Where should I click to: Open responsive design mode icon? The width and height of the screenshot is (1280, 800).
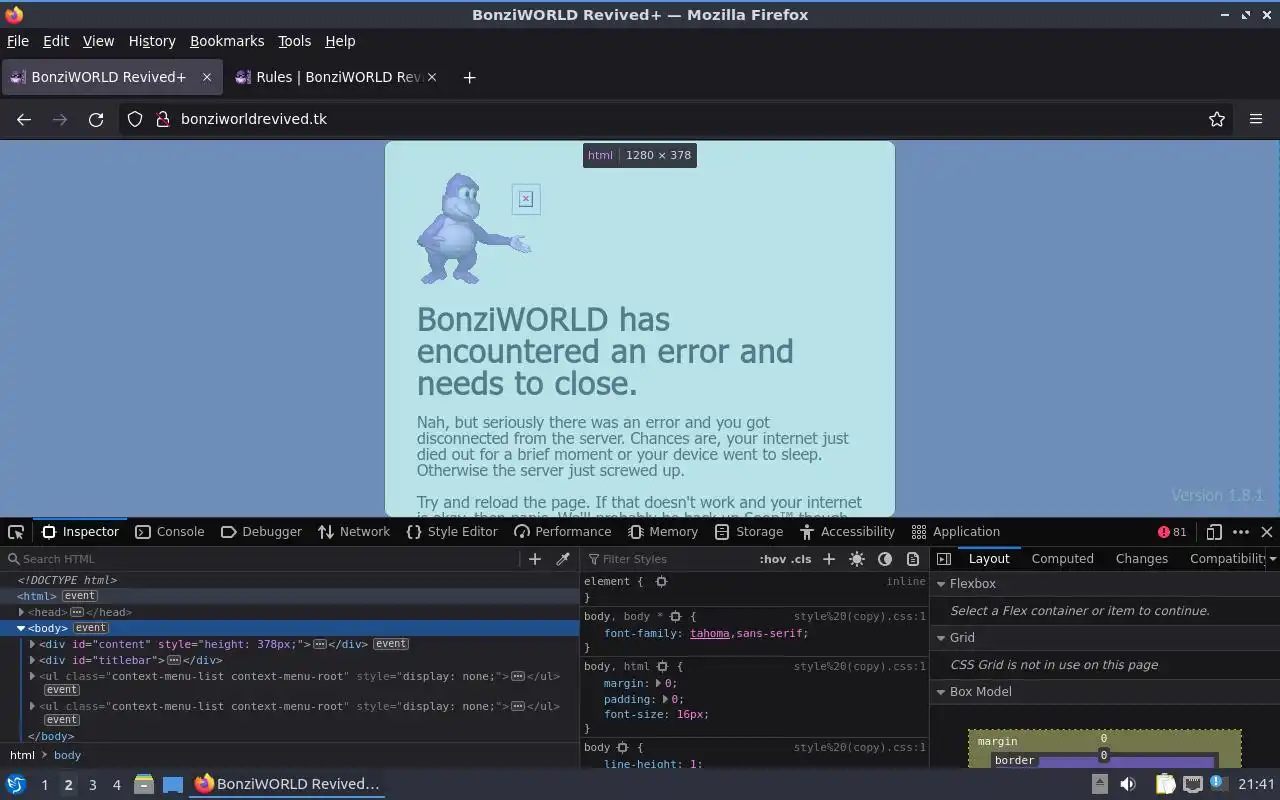click(x=1214, y=532)
